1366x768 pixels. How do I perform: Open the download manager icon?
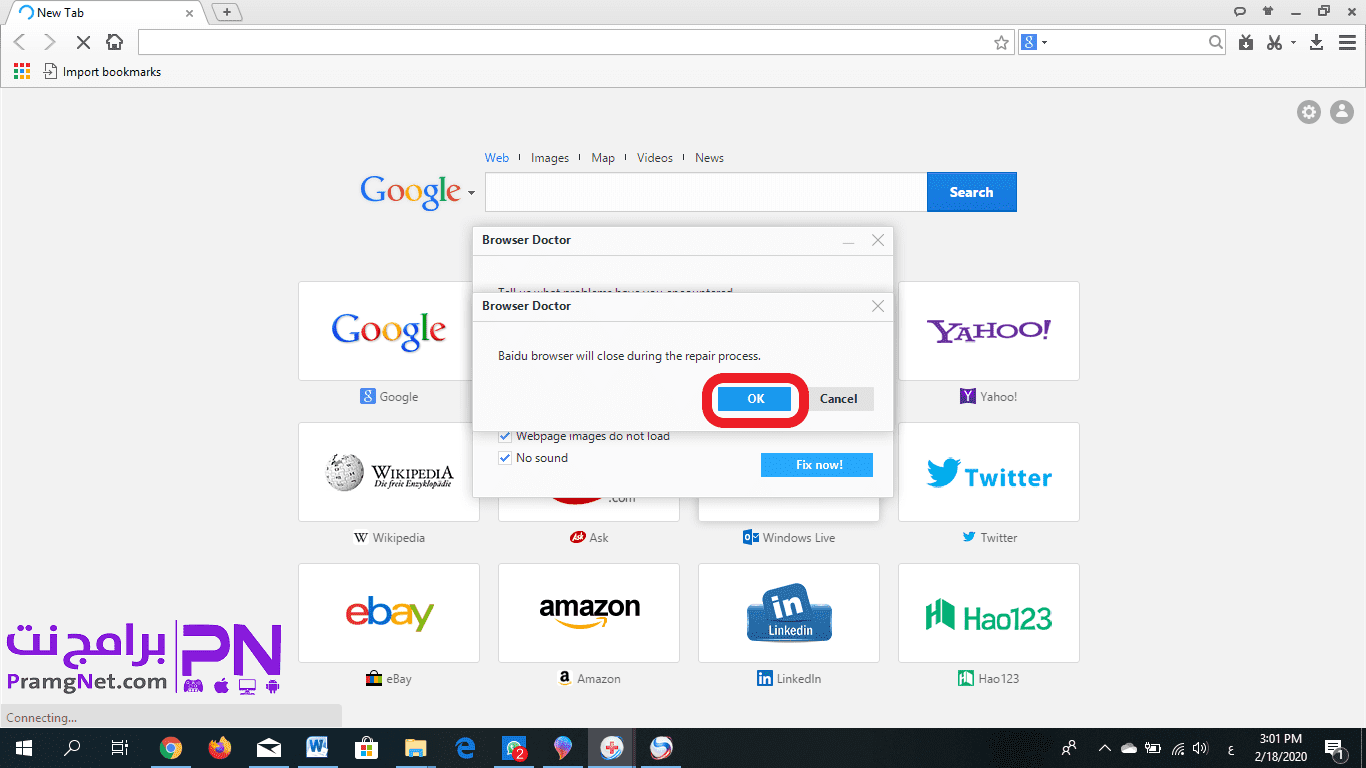pos(1316,42)
